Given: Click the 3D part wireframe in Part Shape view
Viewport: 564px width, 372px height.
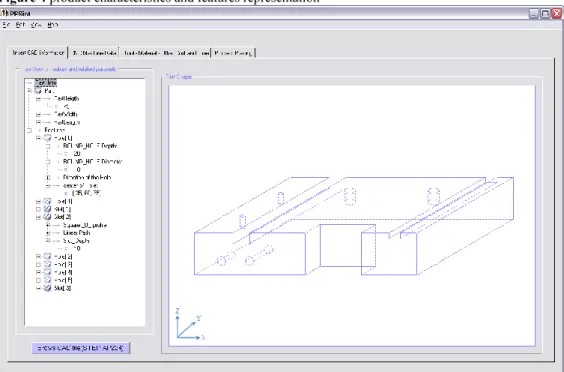Looking at the screenshot, I should [354, 226].
